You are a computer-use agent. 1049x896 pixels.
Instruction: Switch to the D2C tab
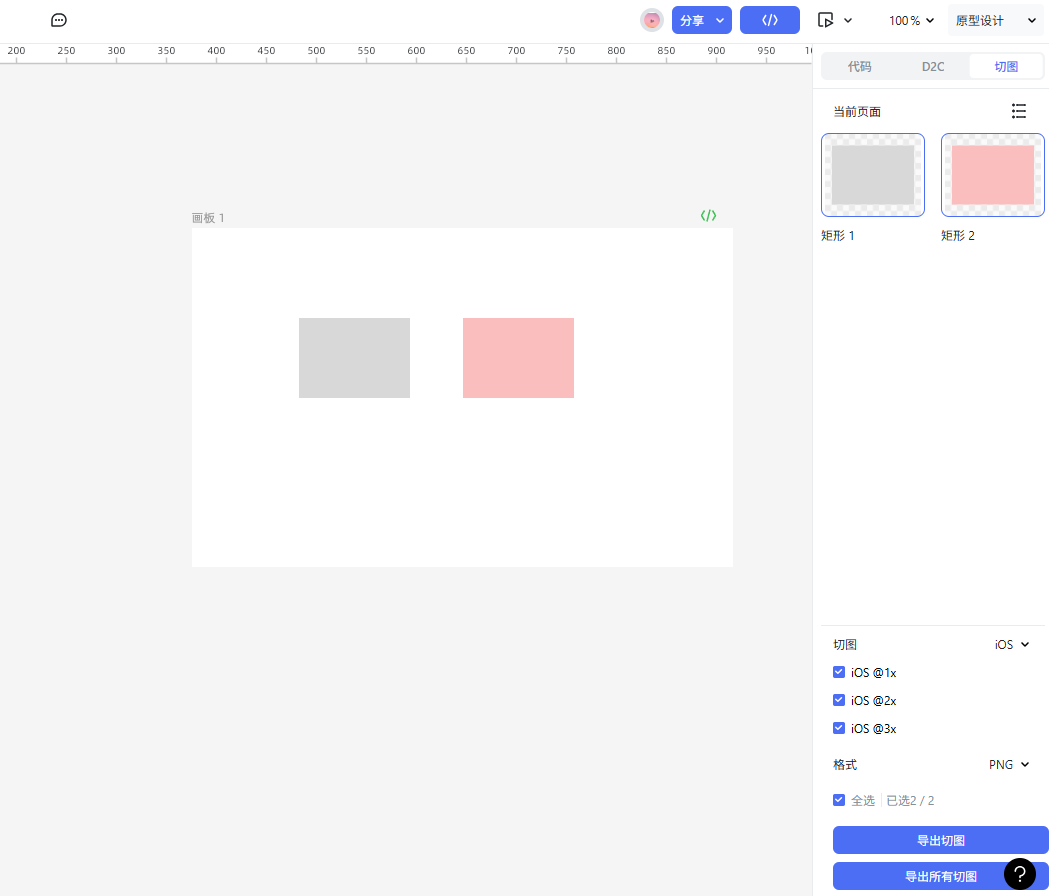932,66
